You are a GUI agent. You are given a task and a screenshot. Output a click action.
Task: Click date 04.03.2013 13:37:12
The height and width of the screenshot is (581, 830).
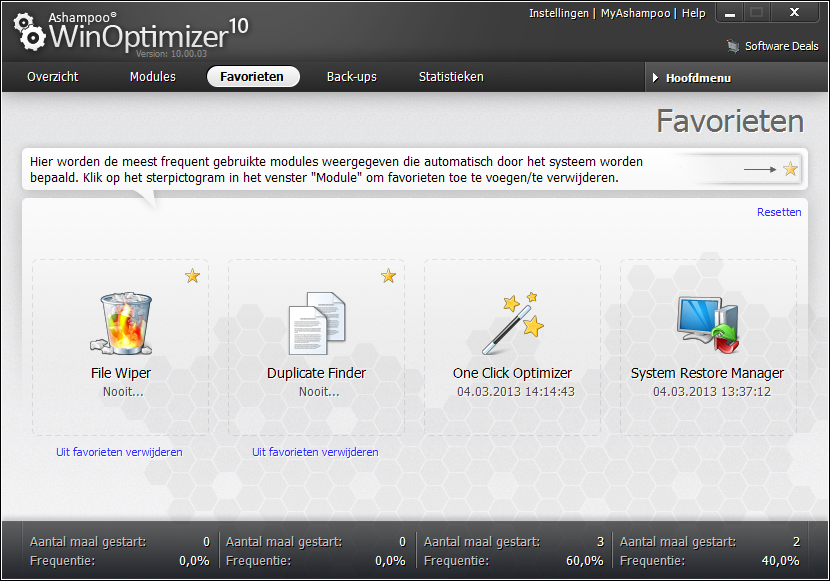(x=712, y=392)
